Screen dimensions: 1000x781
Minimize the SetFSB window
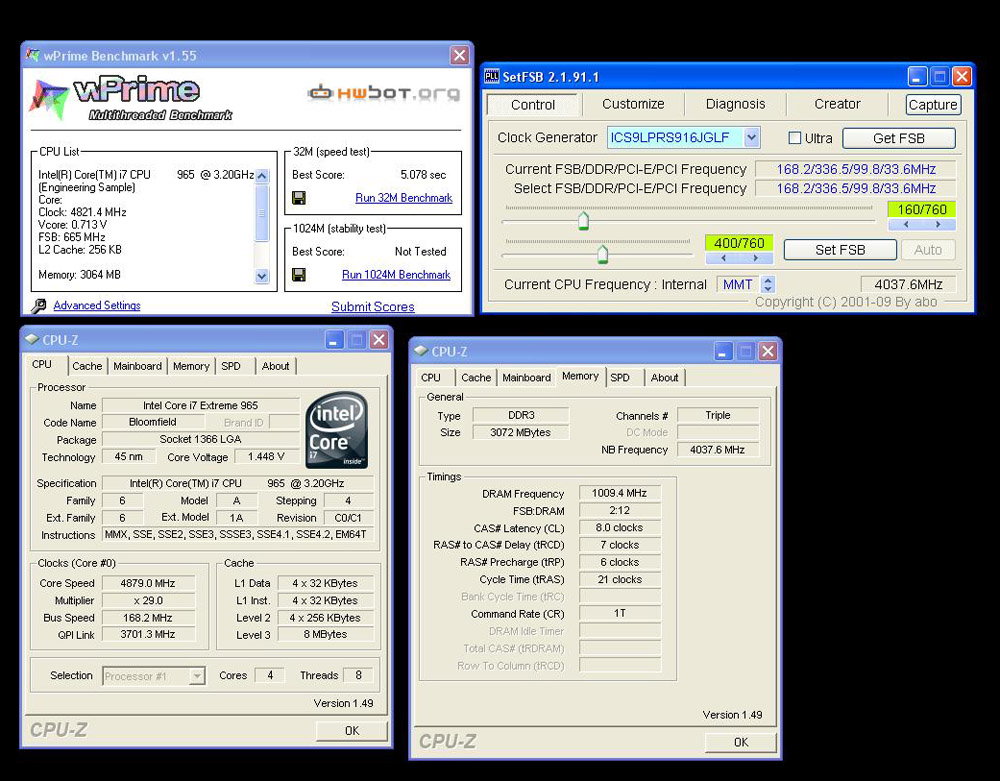pos(917,77)
